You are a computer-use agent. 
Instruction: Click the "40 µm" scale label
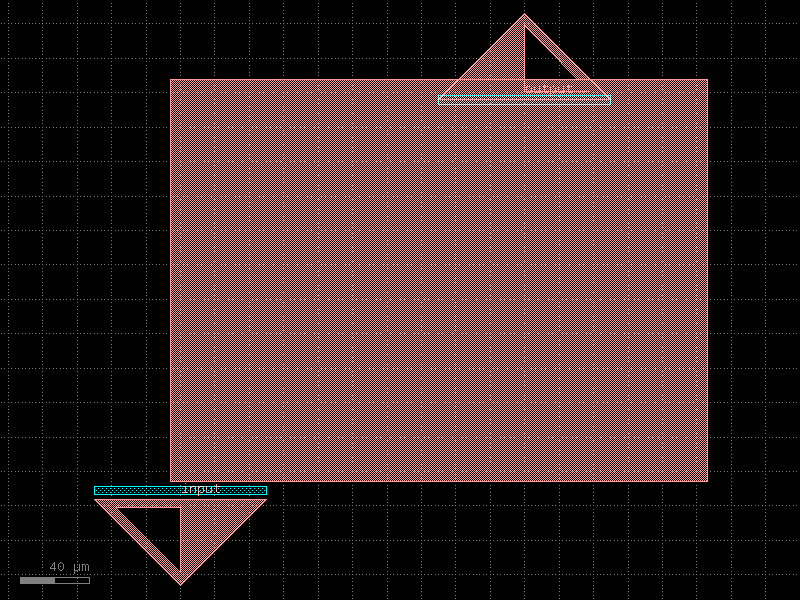click(x=69, y=567)
